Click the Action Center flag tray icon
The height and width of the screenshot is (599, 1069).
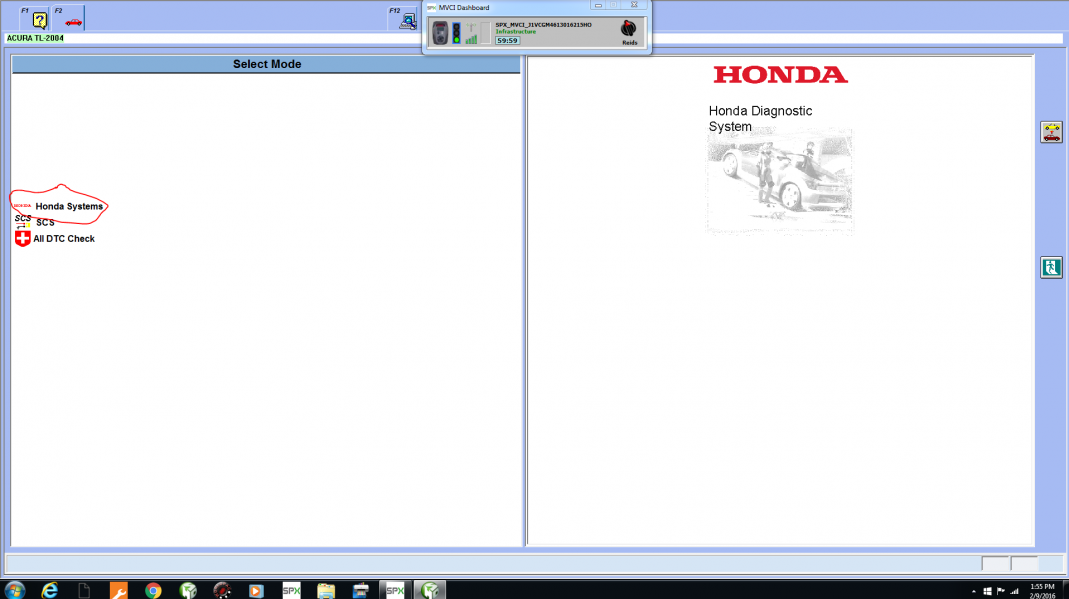1001,591
